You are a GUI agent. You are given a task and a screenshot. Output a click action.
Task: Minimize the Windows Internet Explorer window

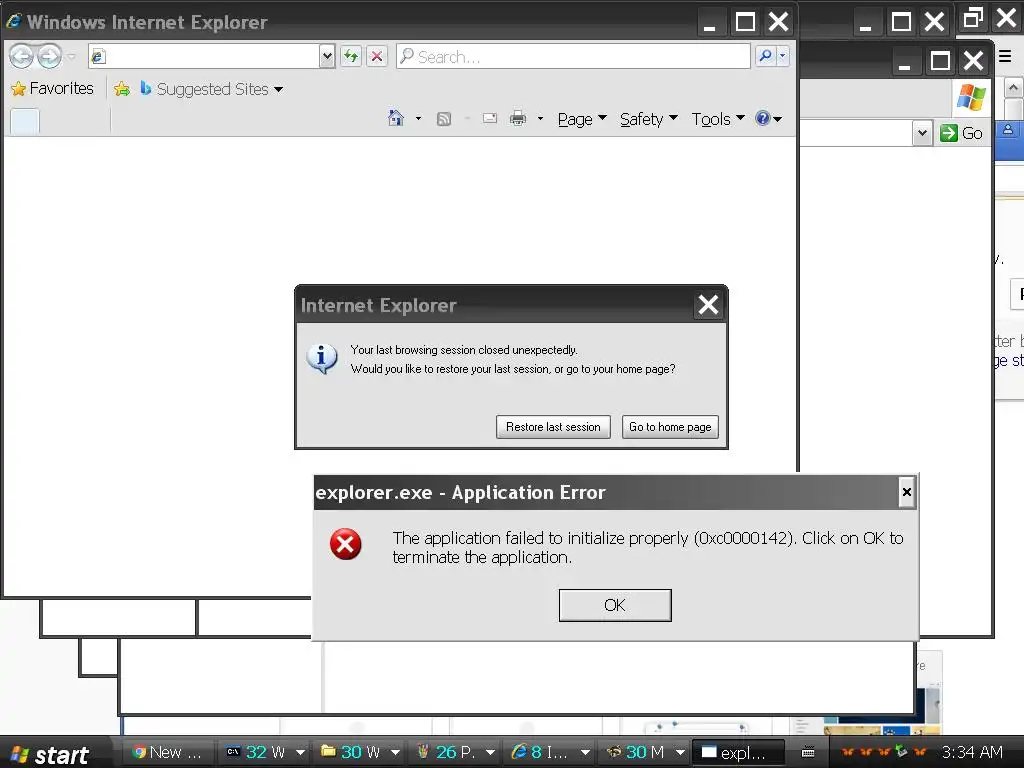pyautogui.click(x=711, y=22)
